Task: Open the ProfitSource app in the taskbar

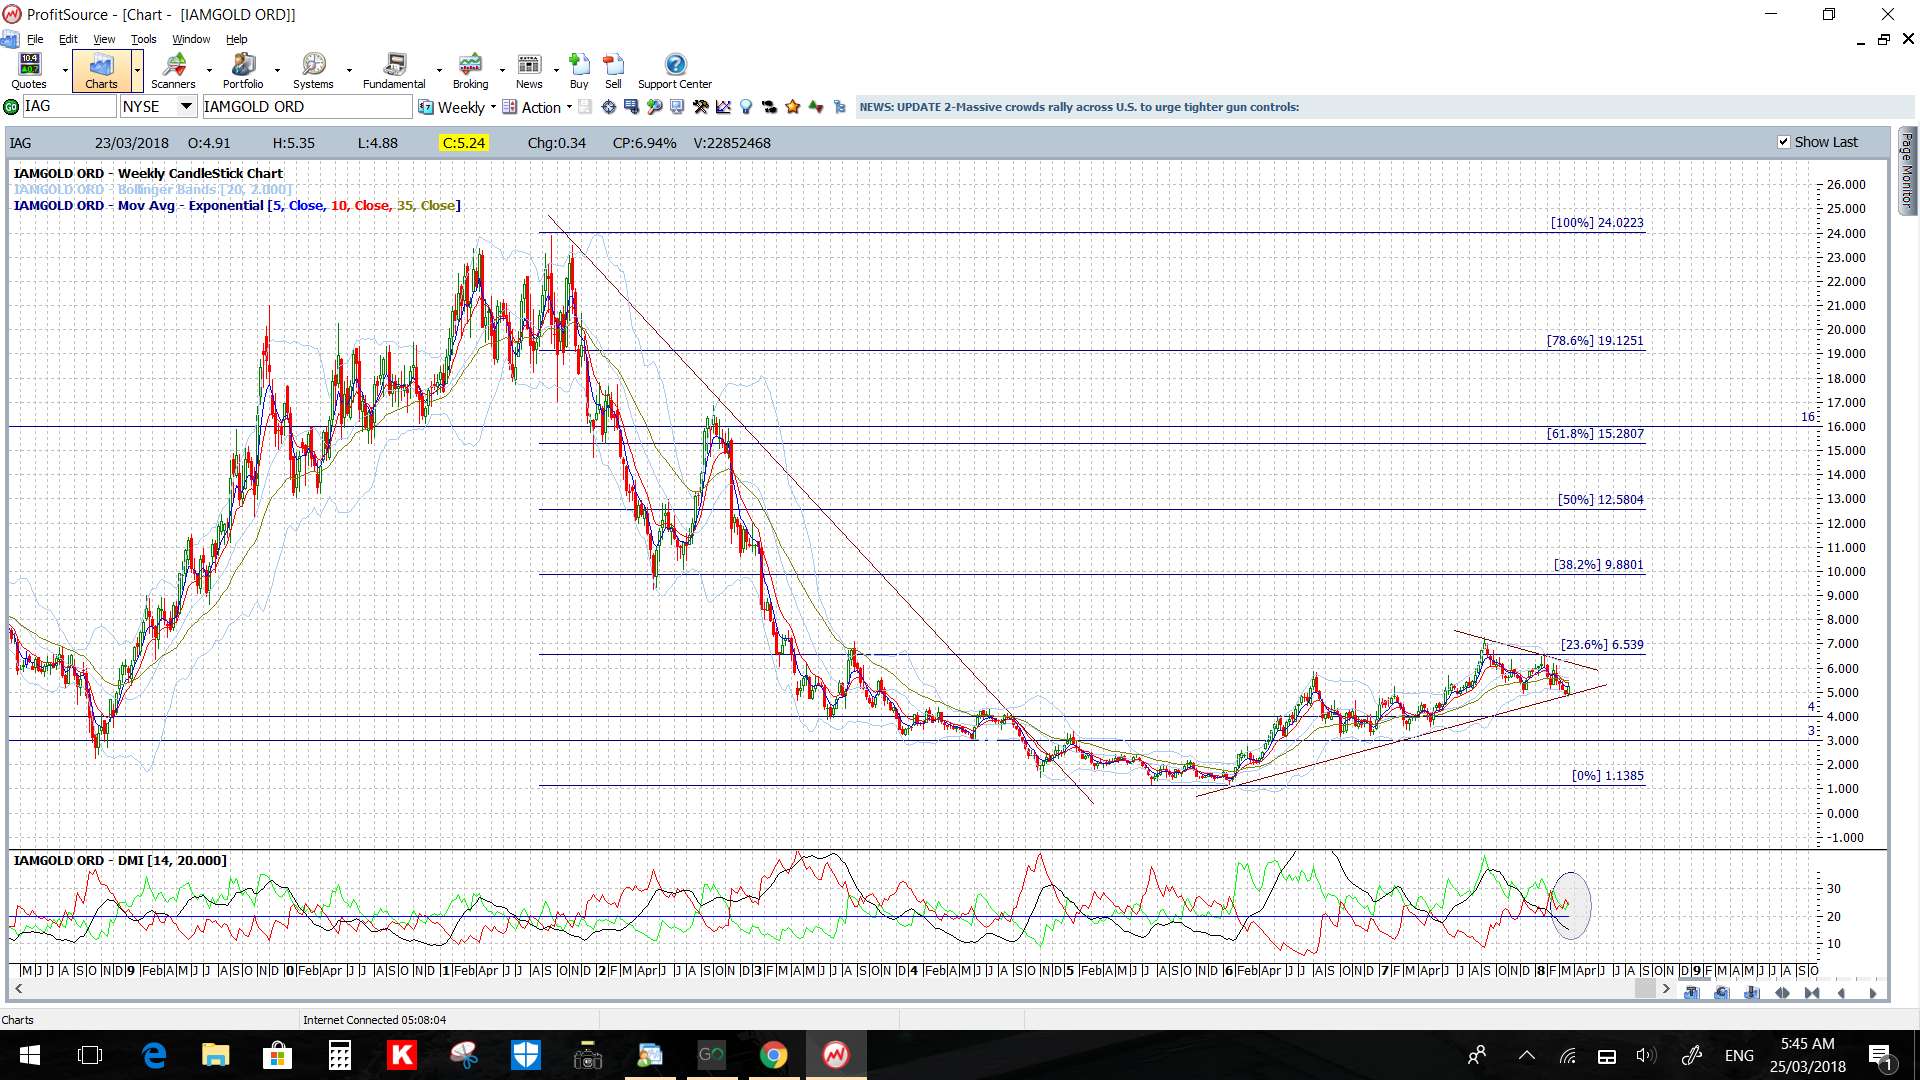Action: pos(836,1055)
